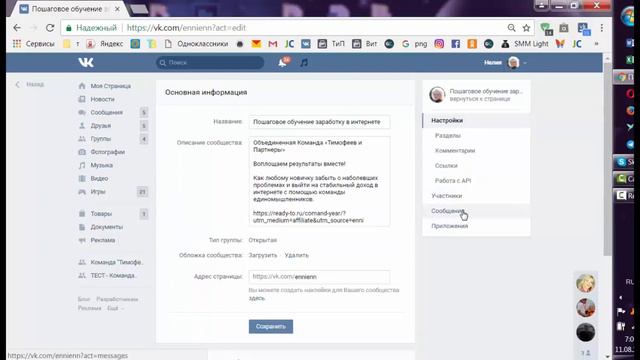Click вернуться к странице link
The image size is (640, 360).
click(480, 99)
